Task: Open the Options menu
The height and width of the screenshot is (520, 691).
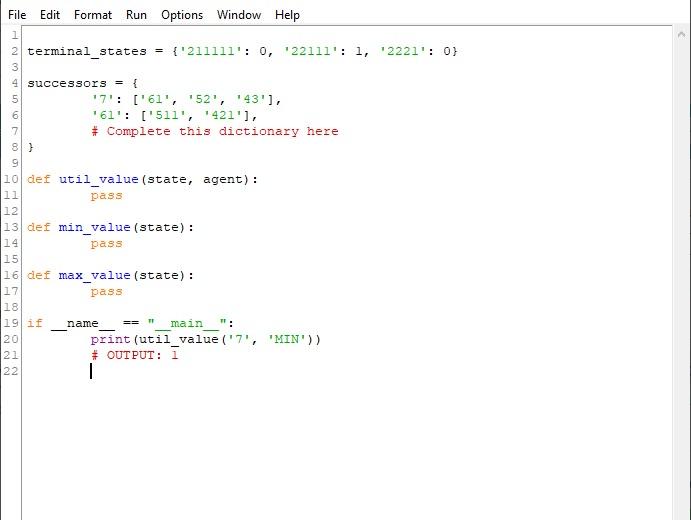Action: tap(182, 15)
